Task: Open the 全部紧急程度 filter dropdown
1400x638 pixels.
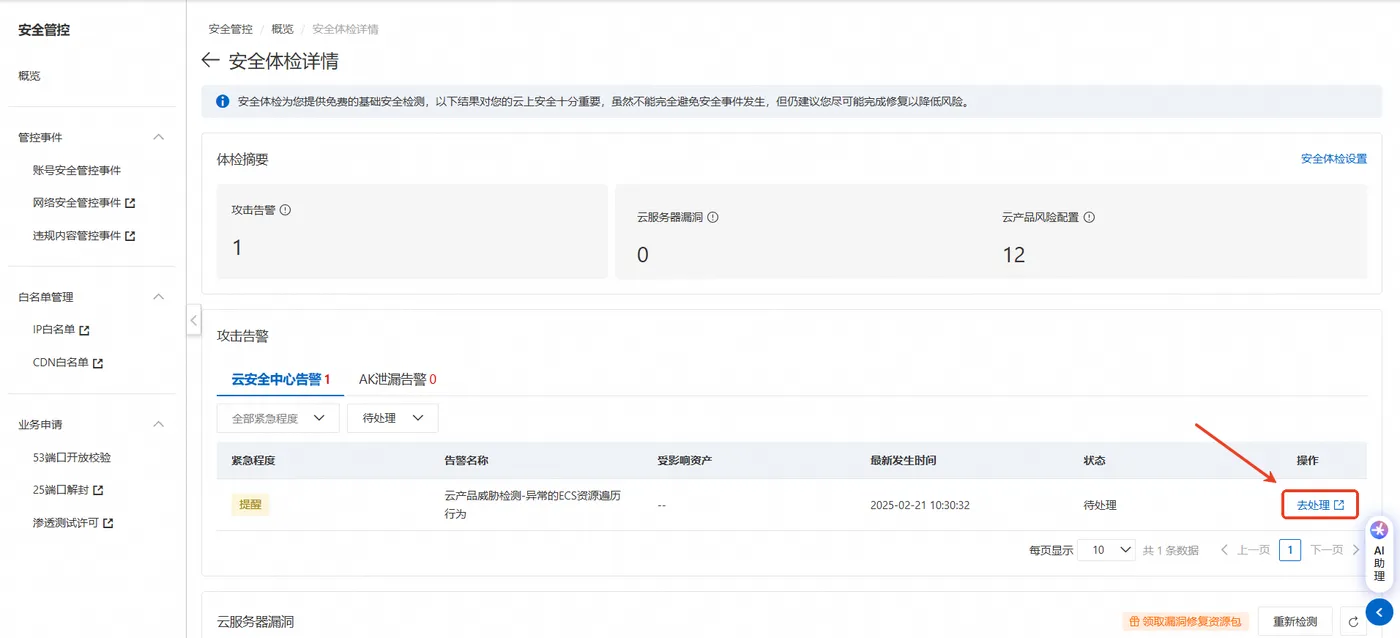Action: tap(278, 418)
